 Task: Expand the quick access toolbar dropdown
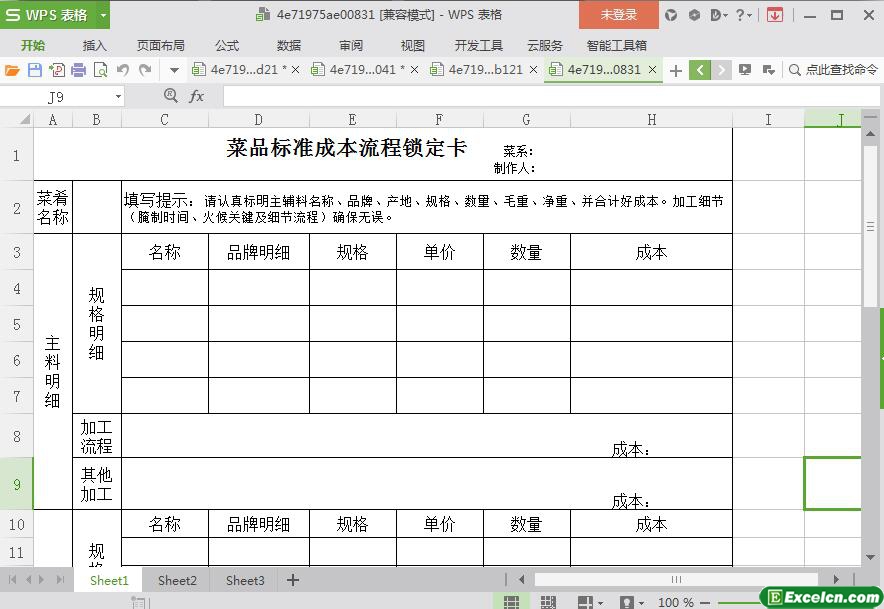pos(174,70)
